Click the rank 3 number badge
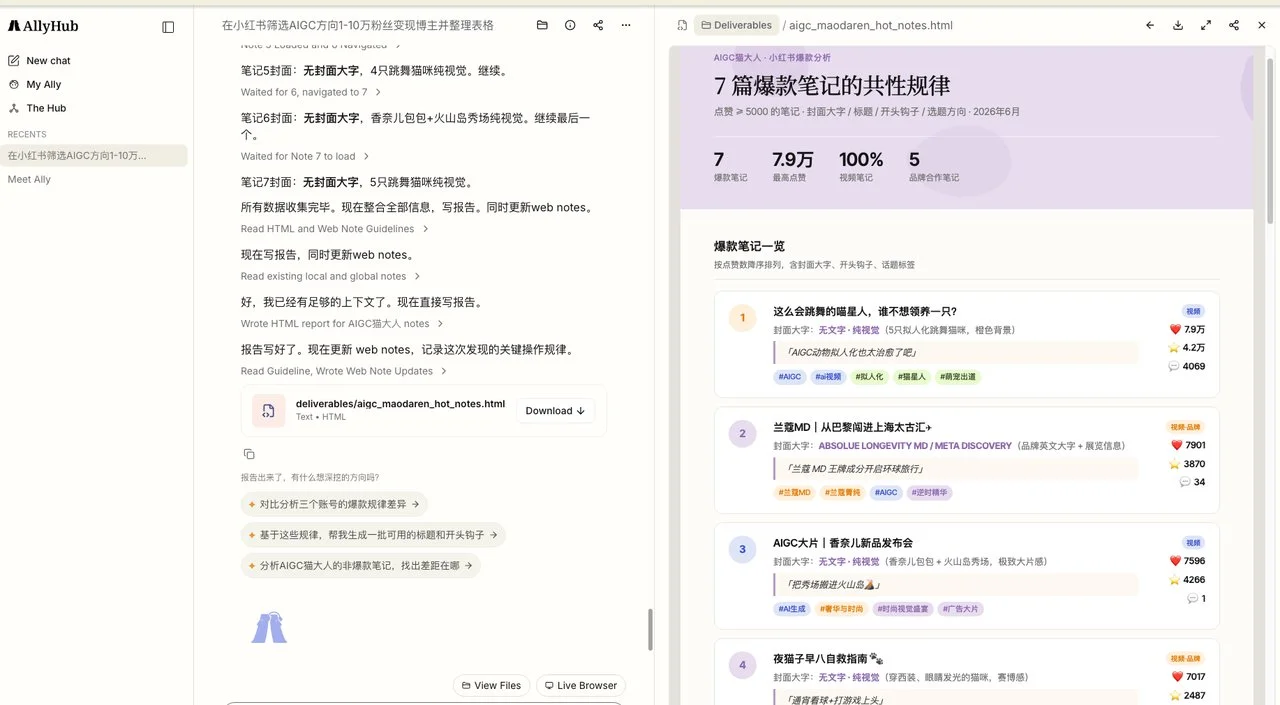 742,549
